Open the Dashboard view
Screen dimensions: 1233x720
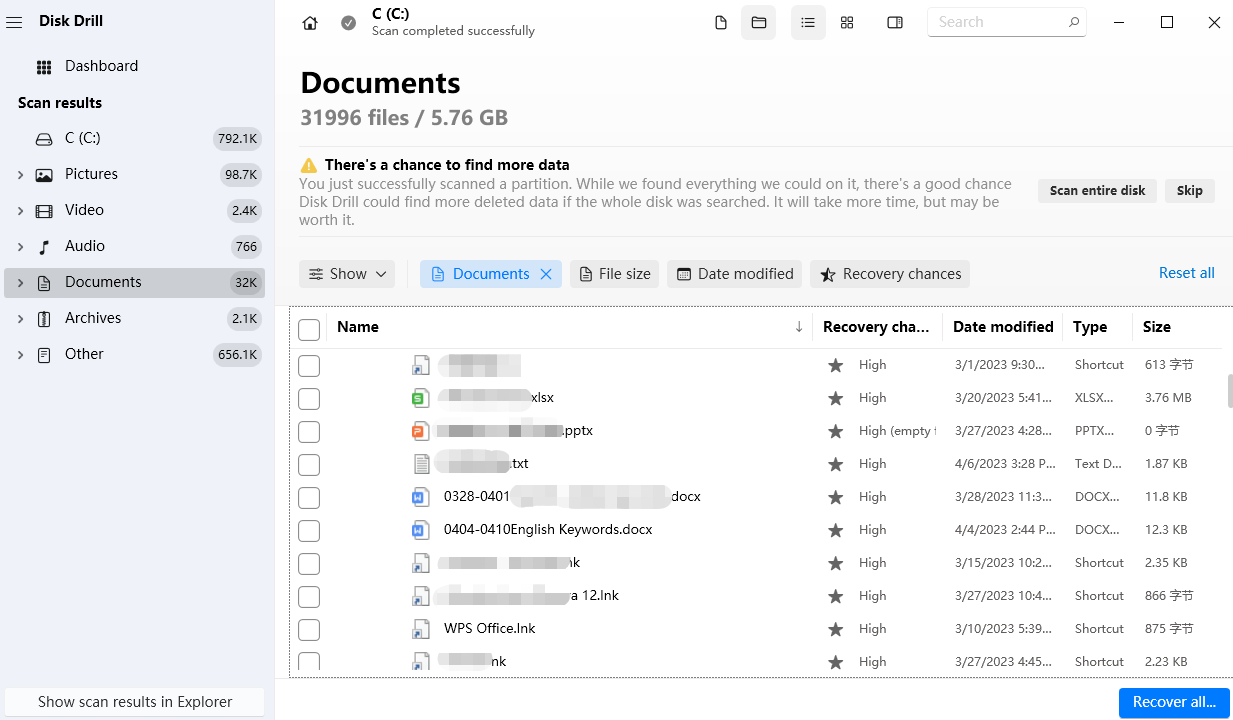coord(103,65)
